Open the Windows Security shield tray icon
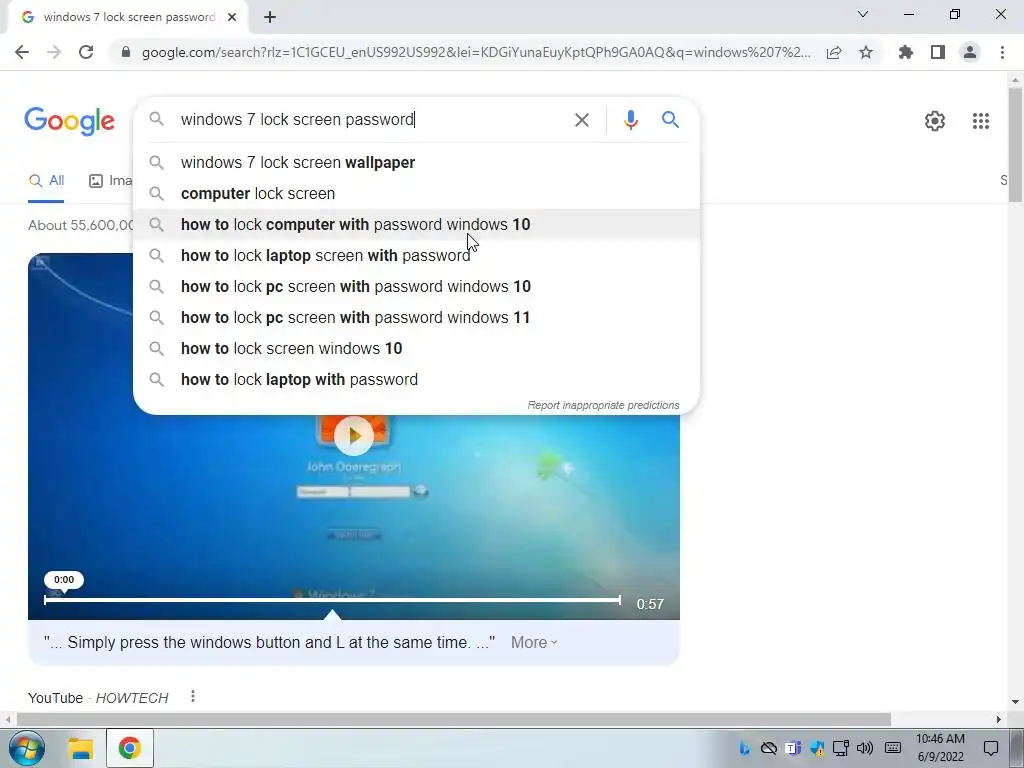1024x768 pixels. (x=816, y=748)
